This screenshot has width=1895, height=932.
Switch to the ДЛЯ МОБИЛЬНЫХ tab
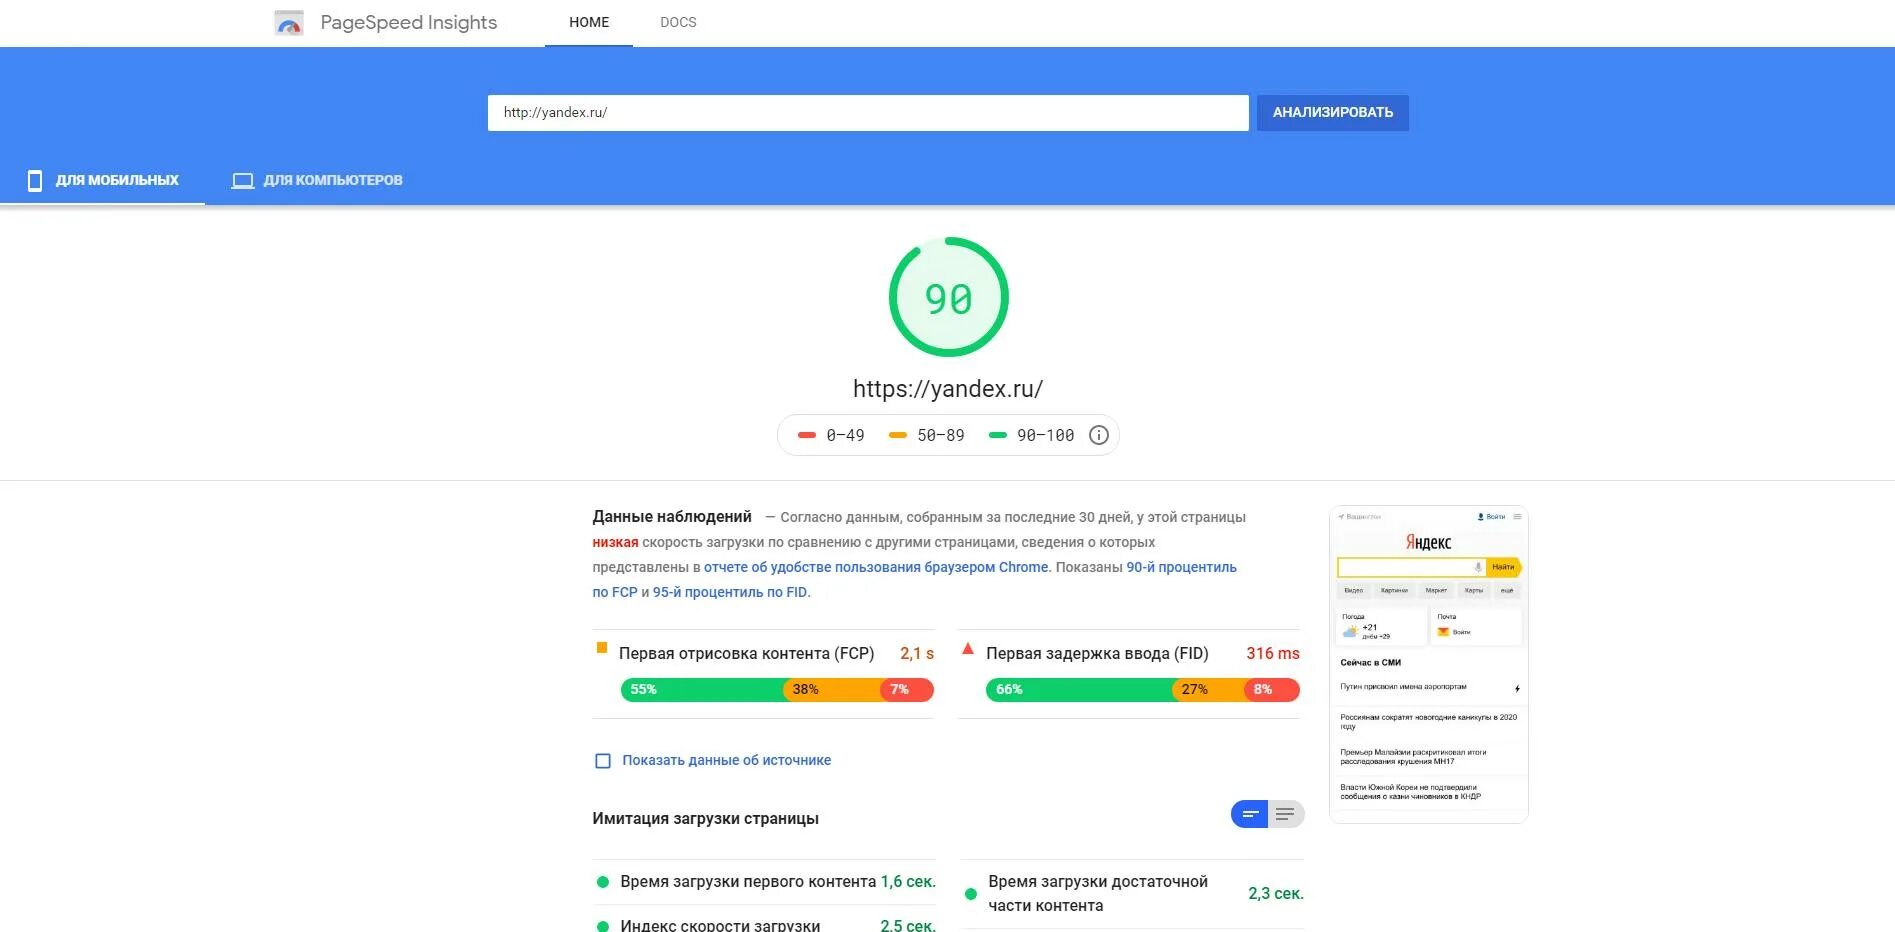click(x=103, y=181)
